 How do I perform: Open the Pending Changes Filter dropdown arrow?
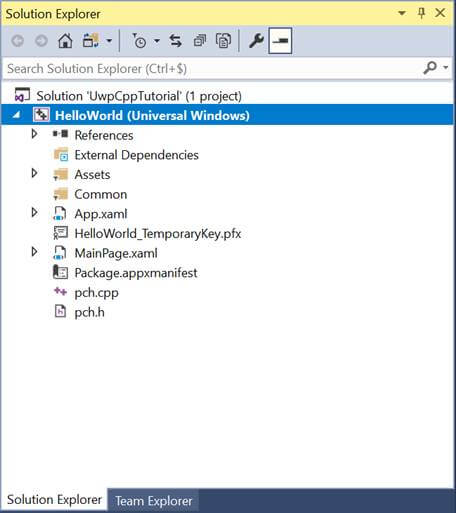pyautogui.click(x=157, y=41)
